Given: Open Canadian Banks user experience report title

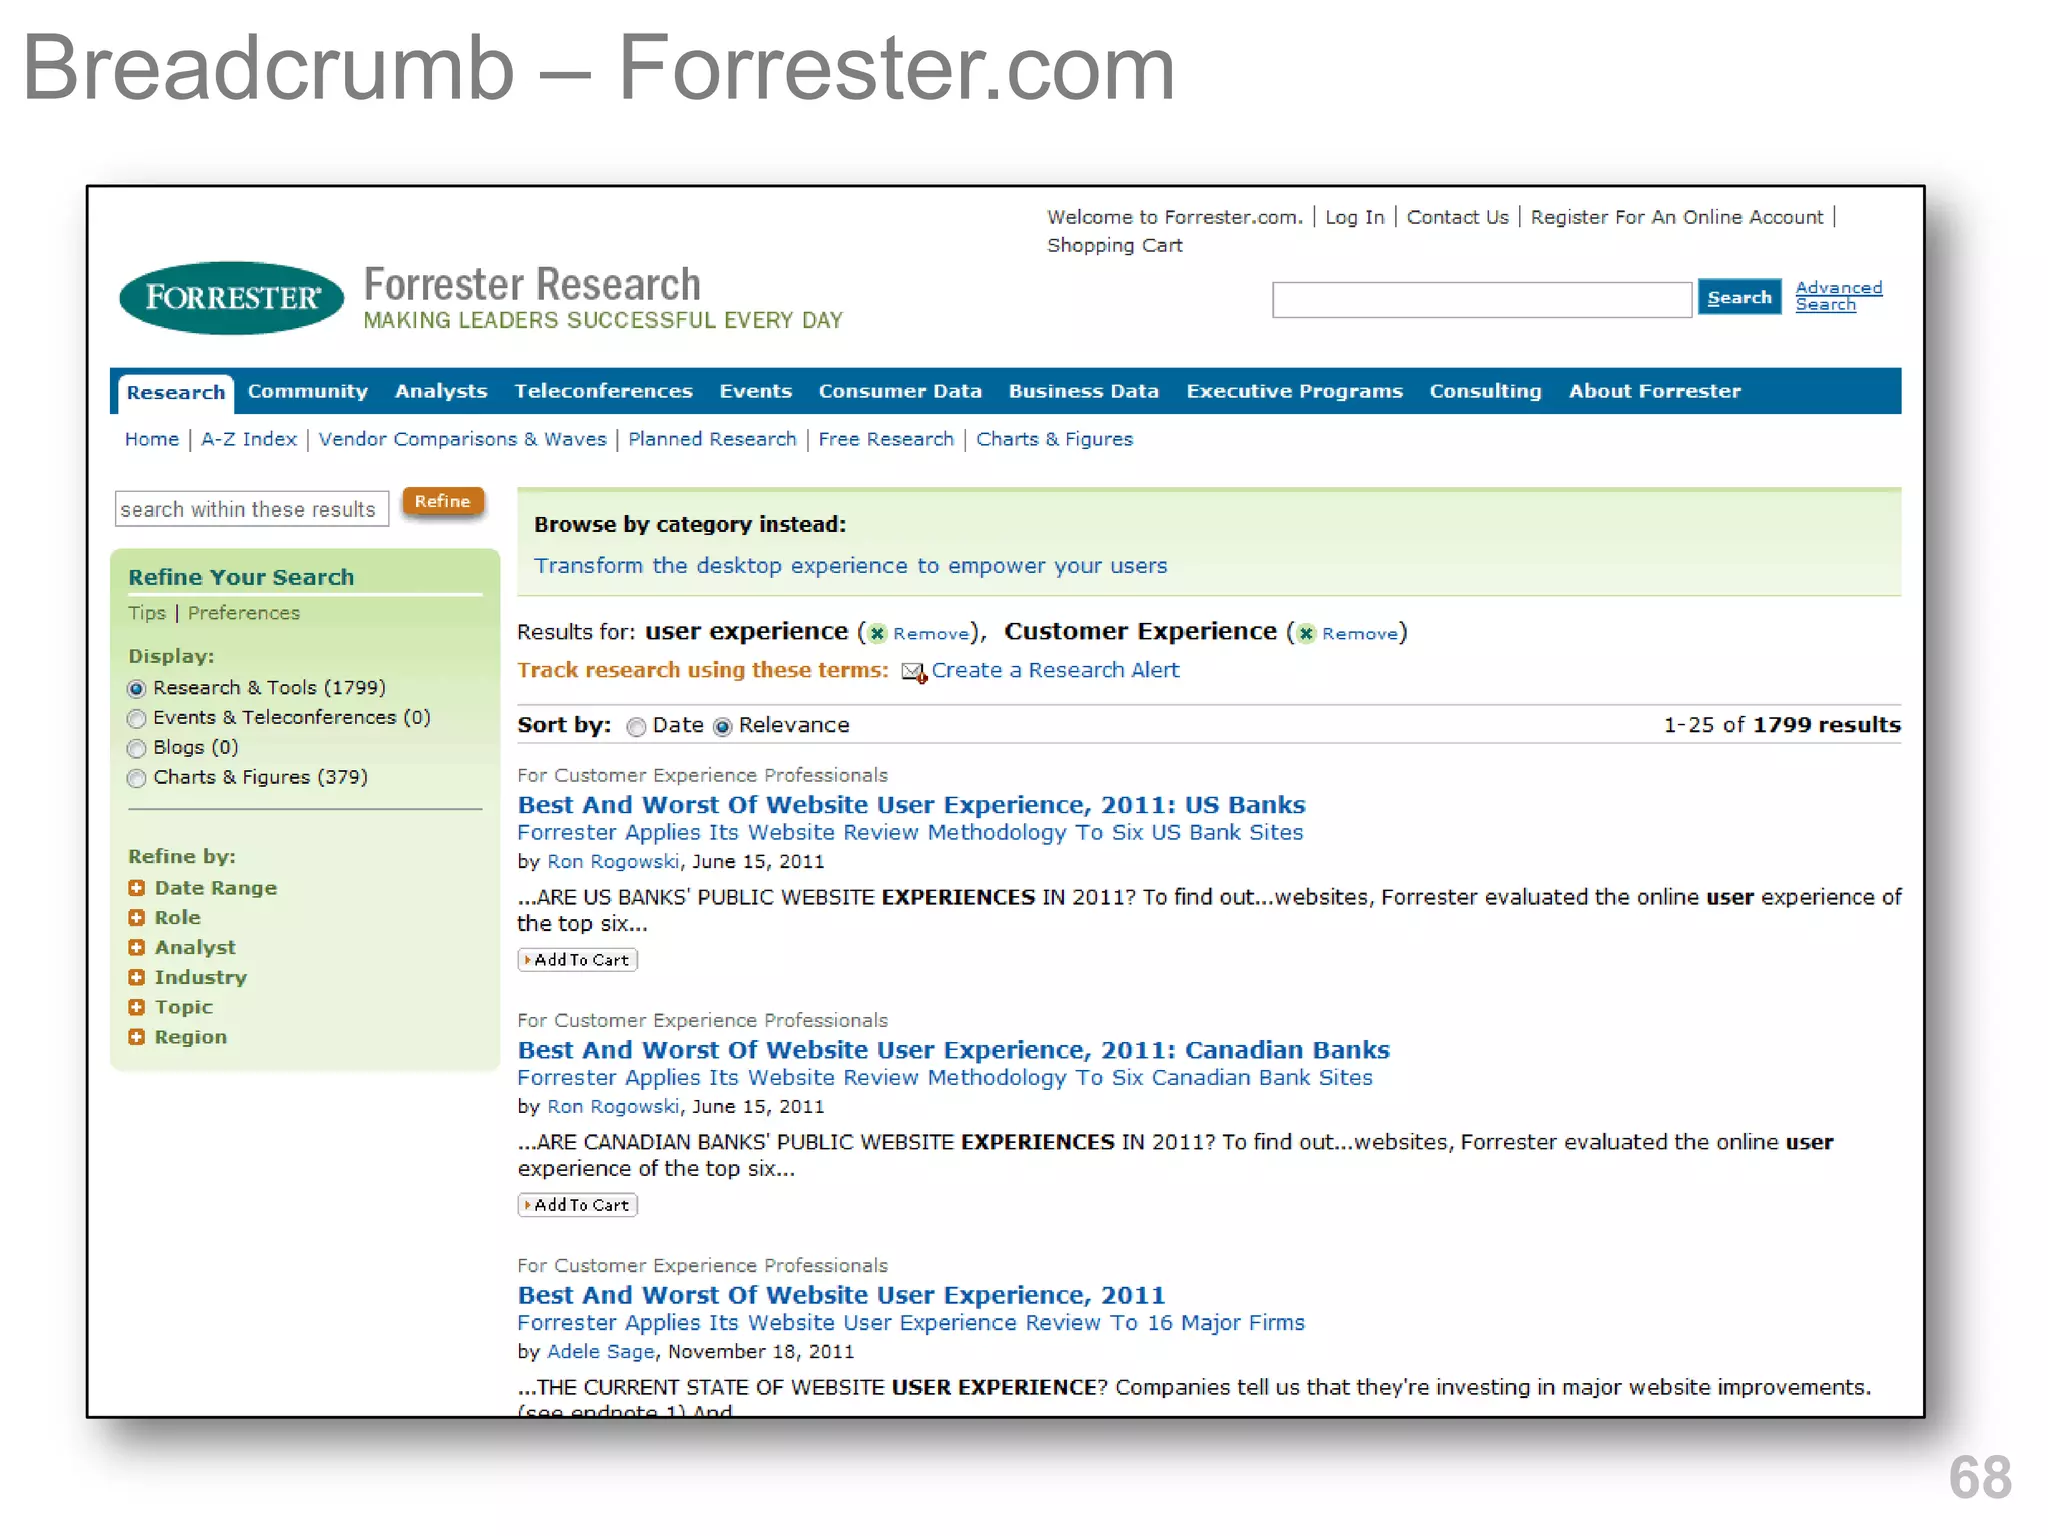Looking at the screenshot, I should tap(953, 1050).
